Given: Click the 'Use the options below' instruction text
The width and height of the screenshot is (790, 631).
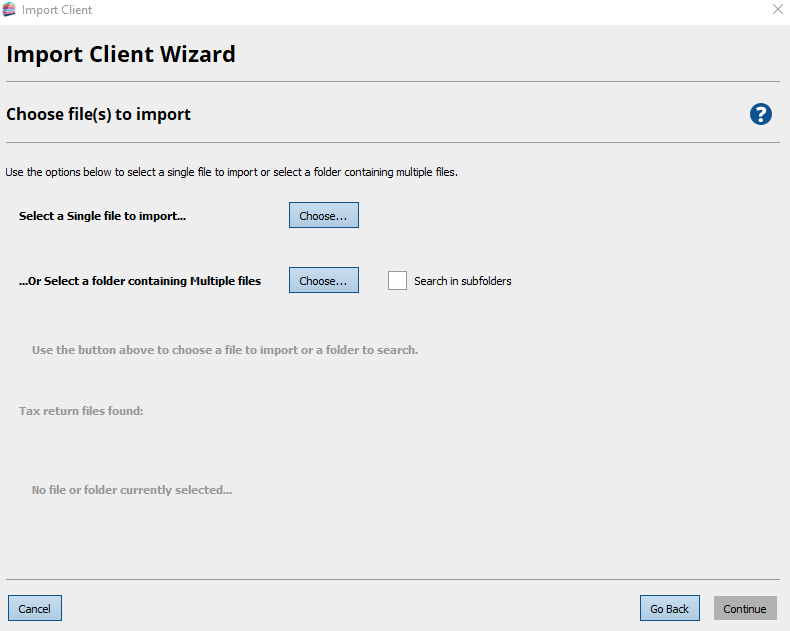Looking at the screenshot, I should pos(231,172).
